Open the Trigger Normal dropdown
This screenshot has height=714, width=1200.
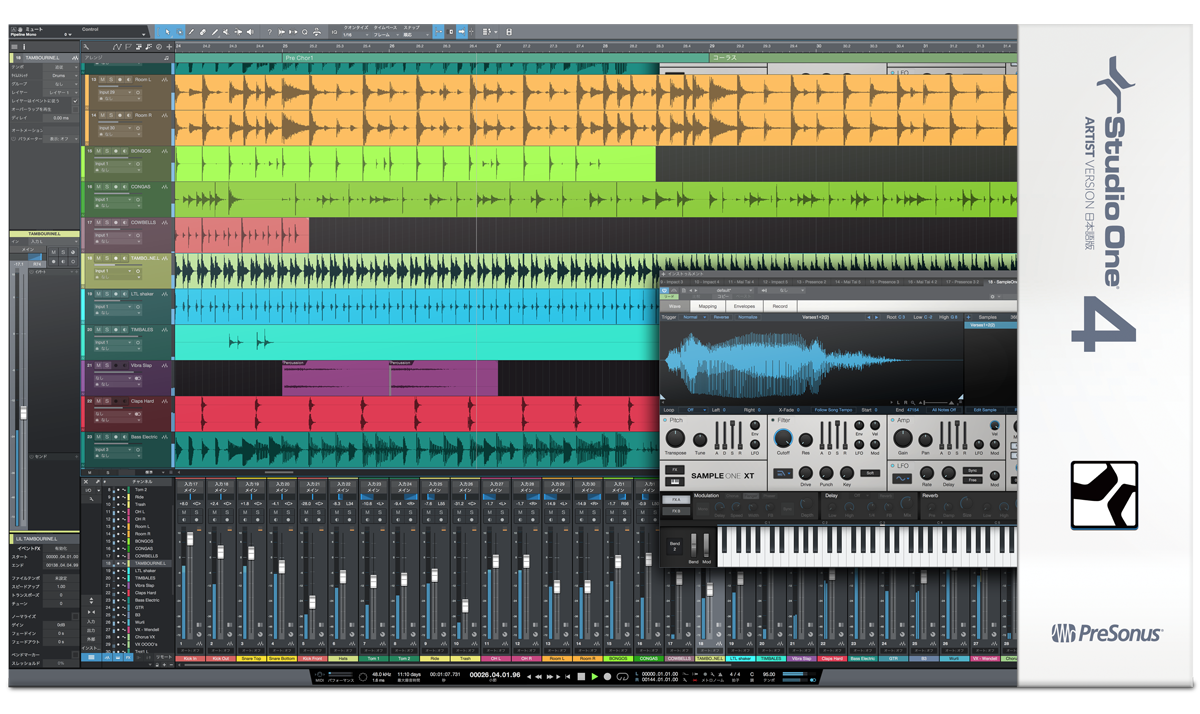[693, 317]
